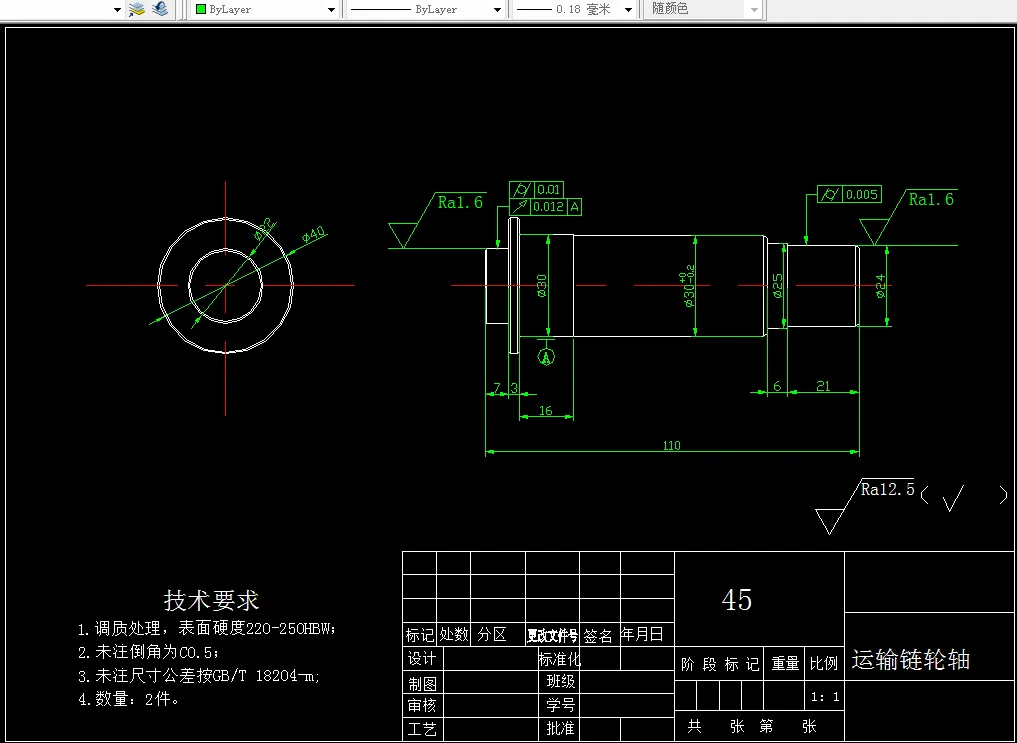Select the note 4.数量：2件。

pyautogui.click(x=129, y=699)
